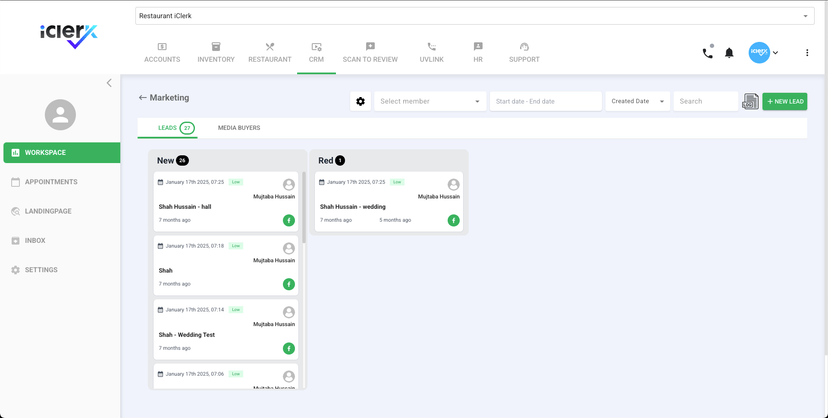
Task: Click the New Lead button
Action: tap(784, 101)
